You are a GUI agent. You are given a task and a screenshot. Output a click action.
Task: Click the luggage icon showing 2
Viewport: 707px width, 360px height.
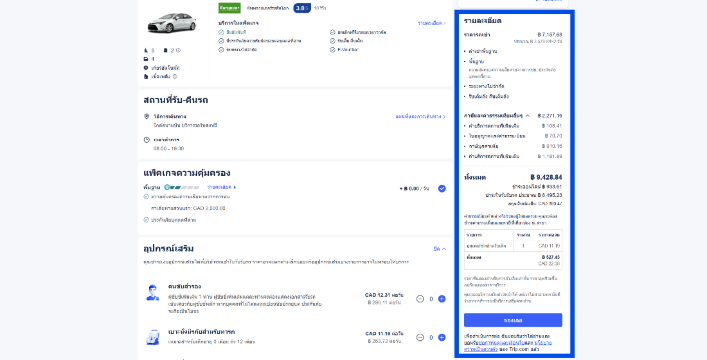(165, 51)
